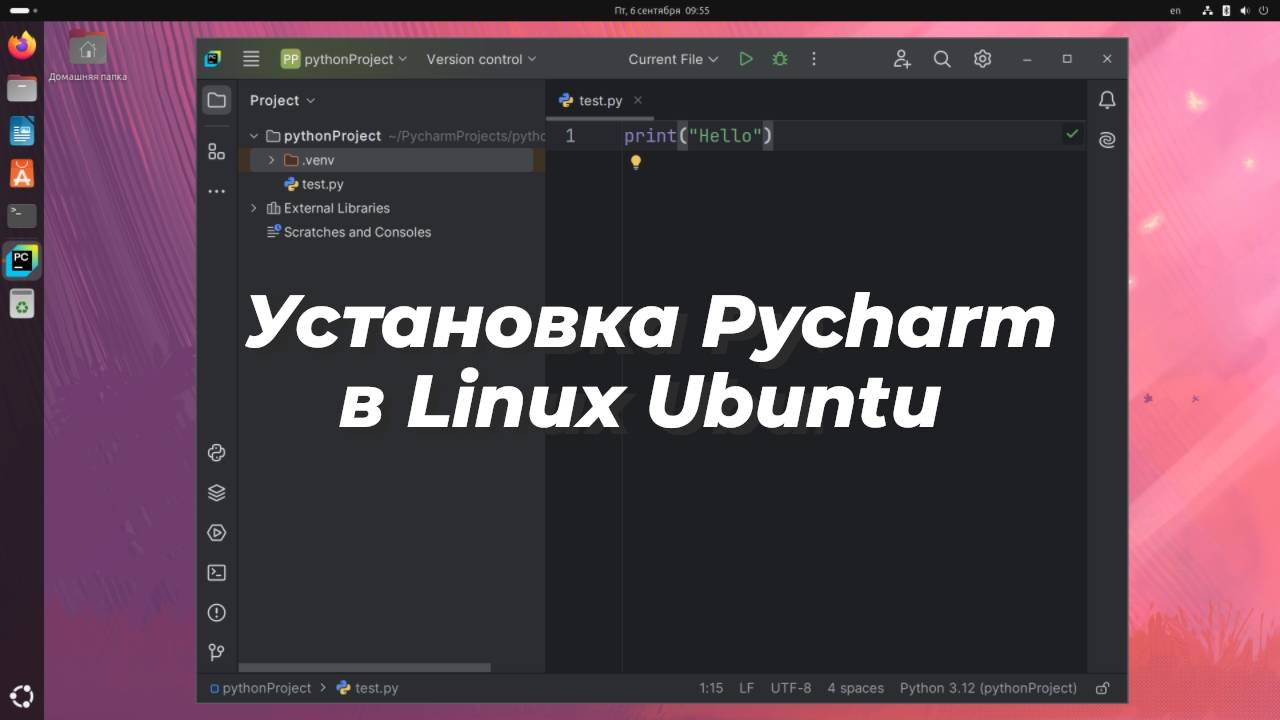Open the Python Console tool window
The width and height of the screenshot is (1280, 720).
pyautogui.click(x=216, y=453)
